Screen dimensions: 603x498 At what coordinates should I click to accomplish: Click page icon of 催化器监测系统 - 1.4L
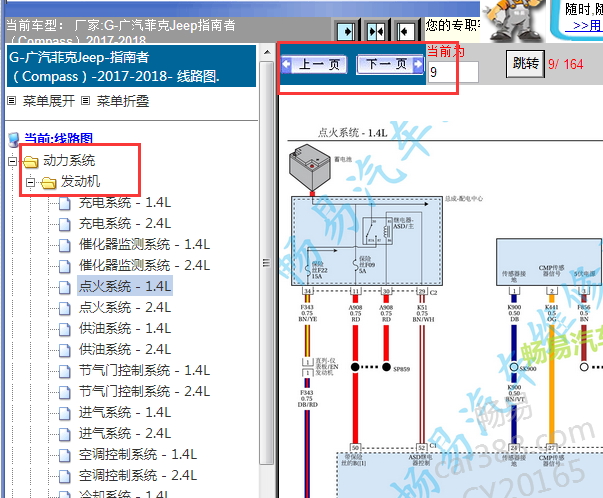(65, 245)
